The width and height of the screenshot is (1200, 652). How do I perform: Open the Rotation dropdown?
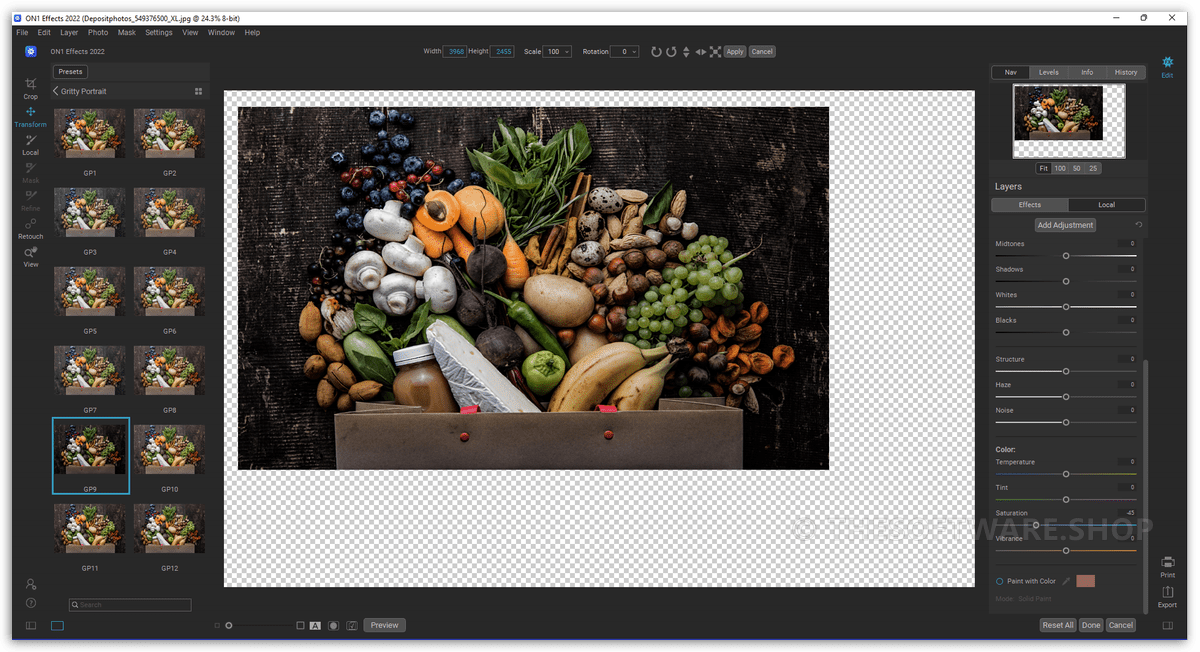625,51
